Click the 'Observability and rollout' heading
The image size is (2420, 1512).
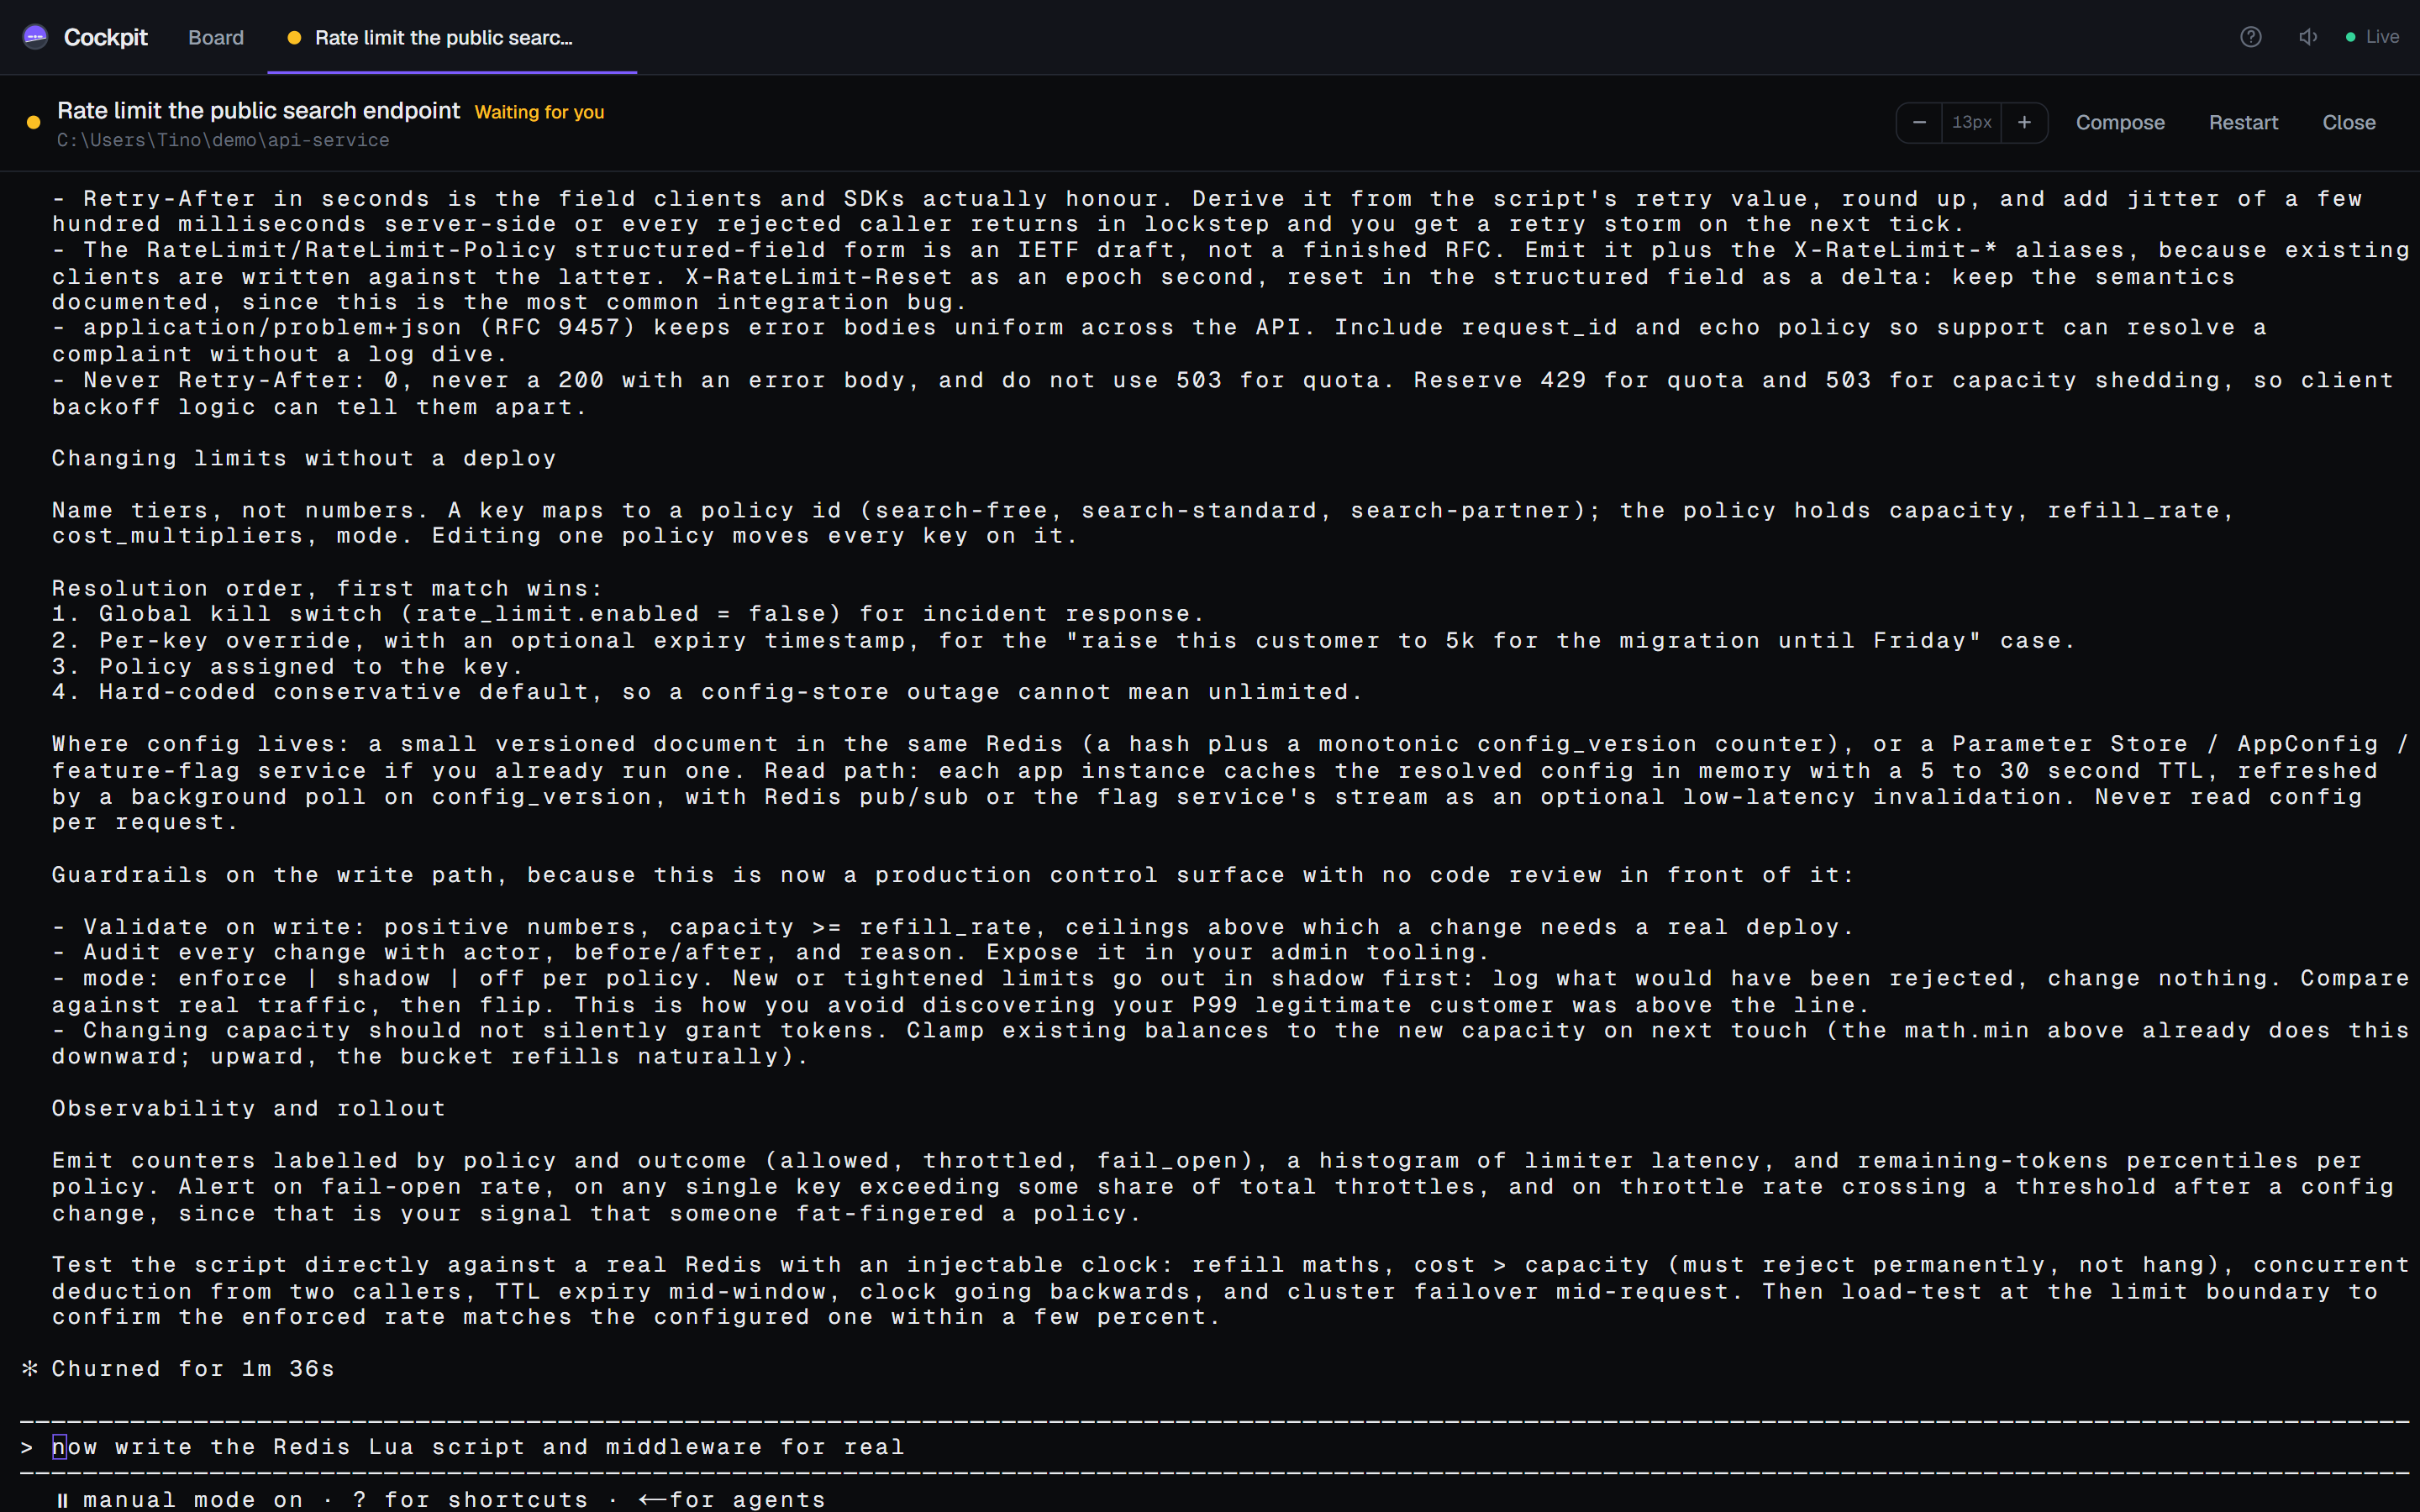249,1108
